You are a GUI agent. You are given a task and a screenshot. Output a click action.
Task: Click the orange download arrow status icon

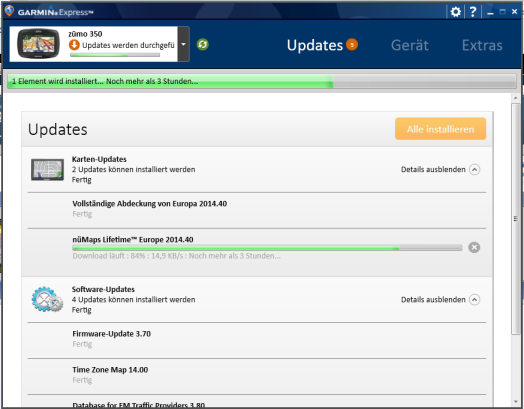pyautogui.click(x=74, y=45)
